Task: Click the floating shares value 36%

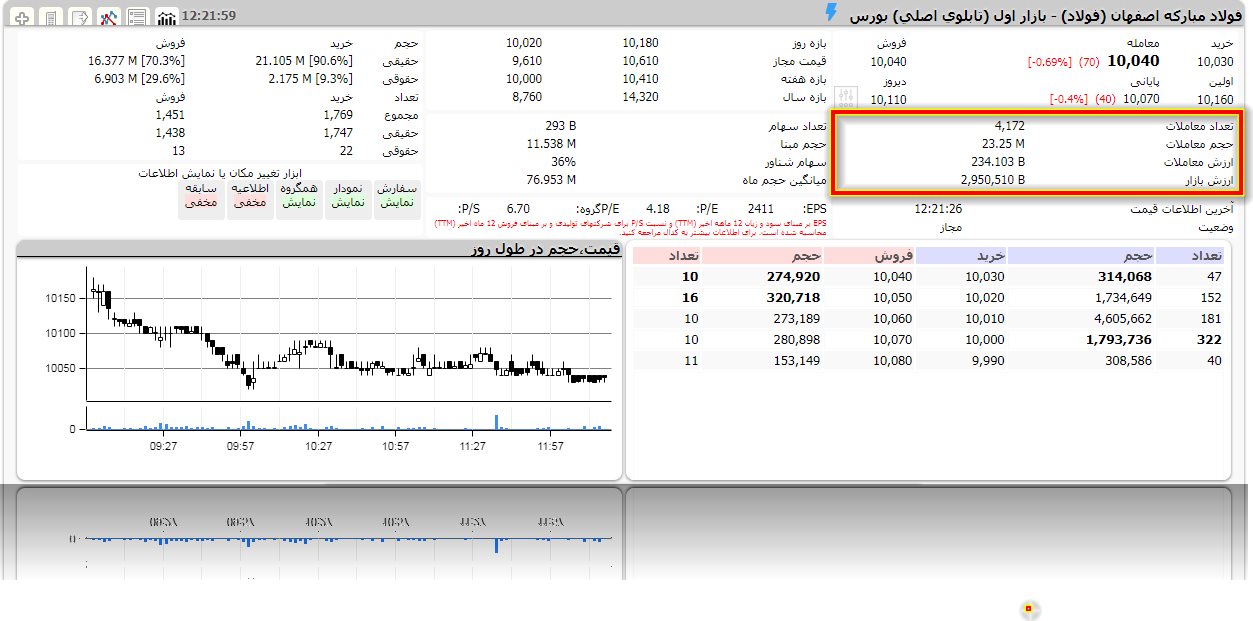Action: click(x=564, y=162)
